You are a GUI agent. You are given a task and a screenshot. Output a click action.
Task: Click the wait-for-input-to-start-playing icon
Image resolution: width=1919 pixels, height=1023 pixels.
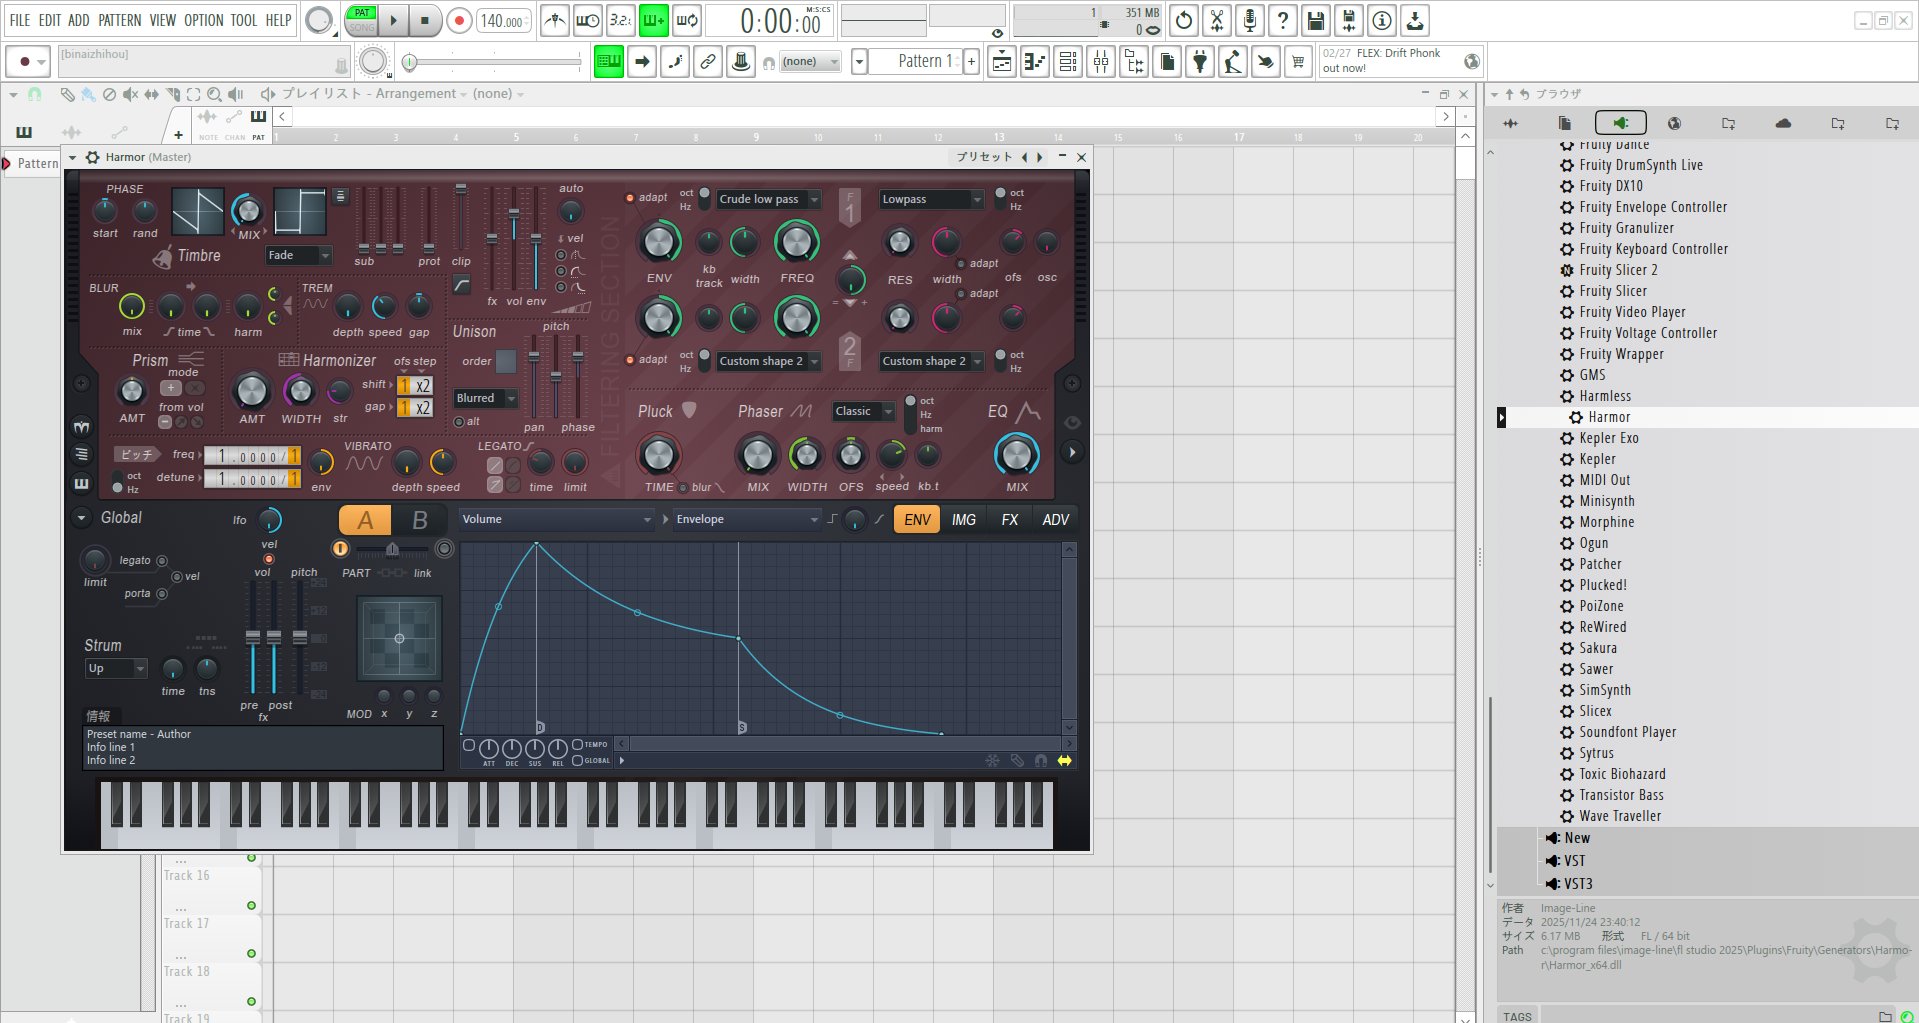coord(588,20)
